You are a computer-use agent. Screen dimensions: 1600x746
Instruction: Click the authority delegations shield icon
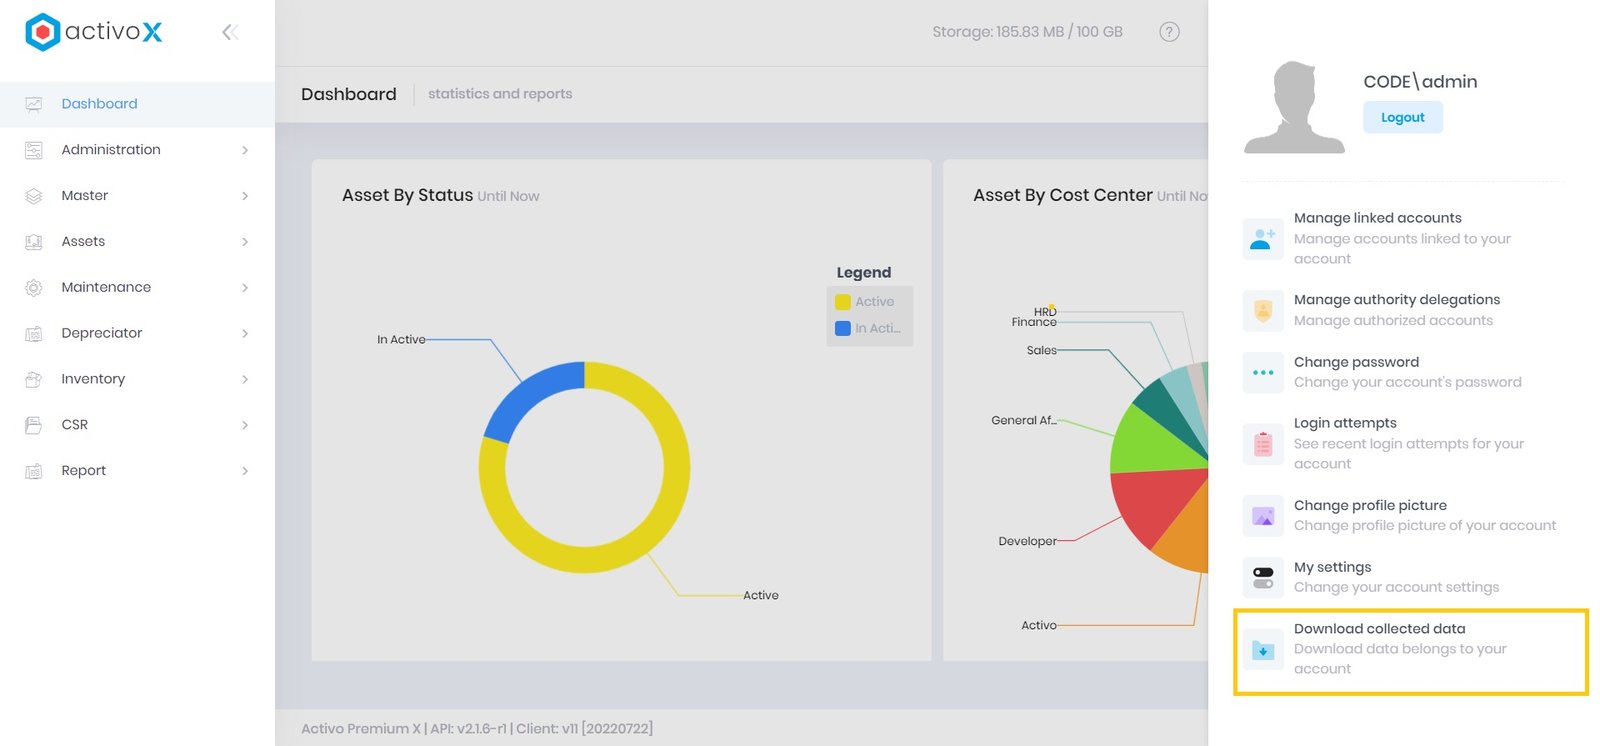point(1263,310)
